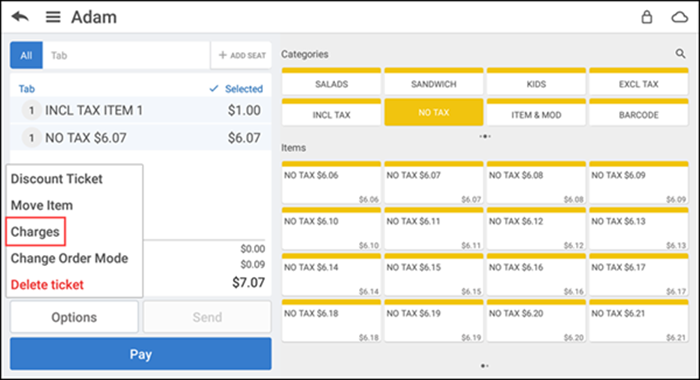Screen dimensions: 700x380
Task: Click the quantity badge for INCL TAX ITEM 1
Action: (x=32, y=110)
